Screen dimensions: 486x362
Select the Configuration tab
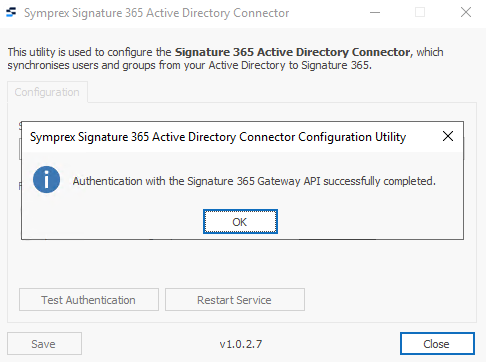(47, 92)
